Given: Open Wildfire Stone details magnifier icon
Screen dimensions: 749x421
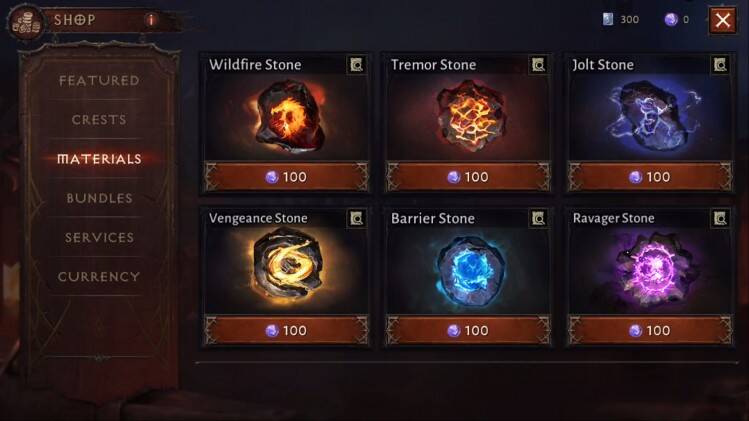Looking at the screenshot, I should [x=356, y=65].
